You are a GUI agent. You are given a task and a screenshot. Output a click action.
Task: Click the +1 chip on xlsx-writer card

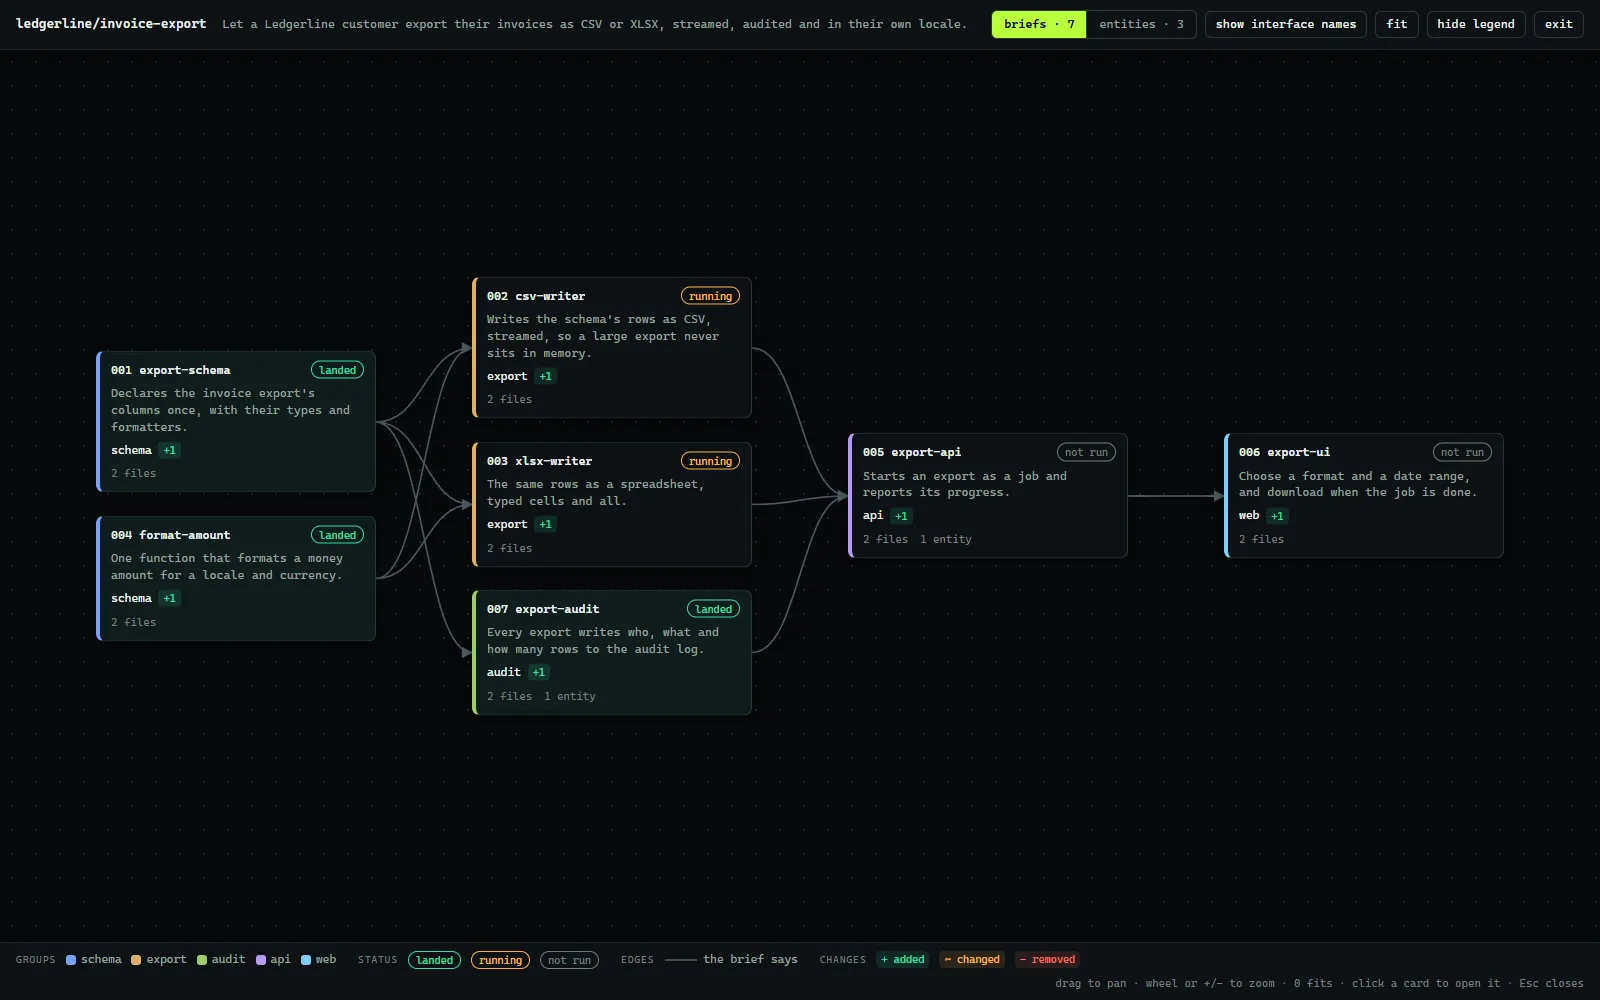pyautogui.click(x=546, y=524)
